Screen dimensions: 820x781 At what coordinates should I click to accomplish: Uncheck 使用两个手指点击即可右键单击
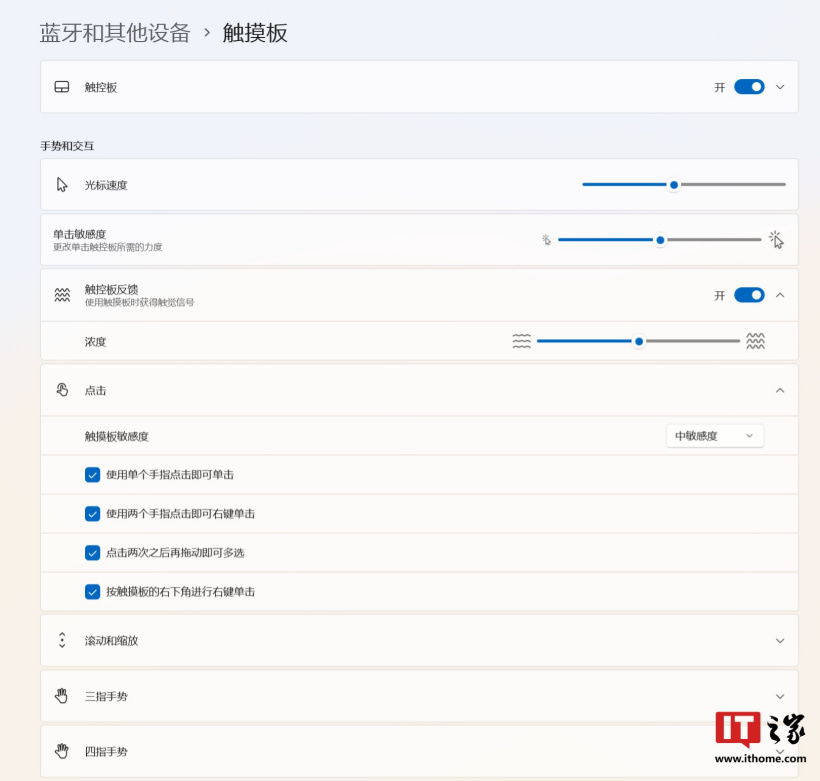pos(93,514)
